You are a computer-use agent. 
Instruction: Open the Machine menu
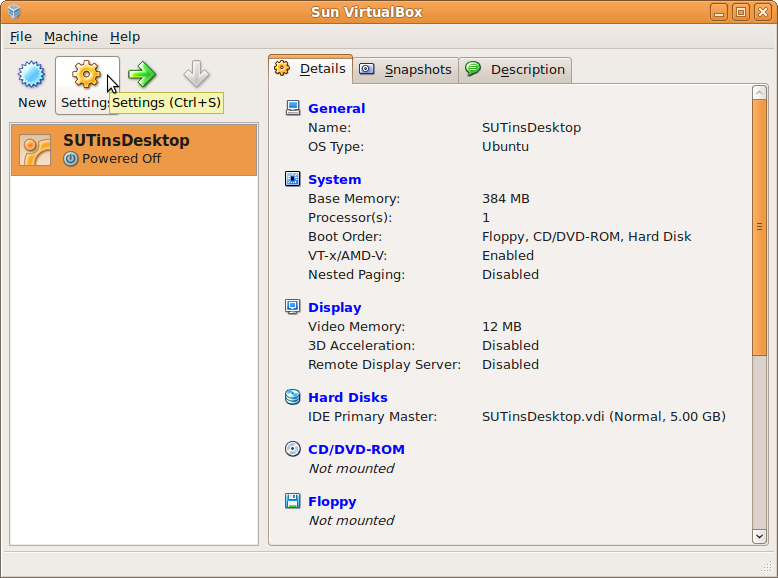point(71,37)
